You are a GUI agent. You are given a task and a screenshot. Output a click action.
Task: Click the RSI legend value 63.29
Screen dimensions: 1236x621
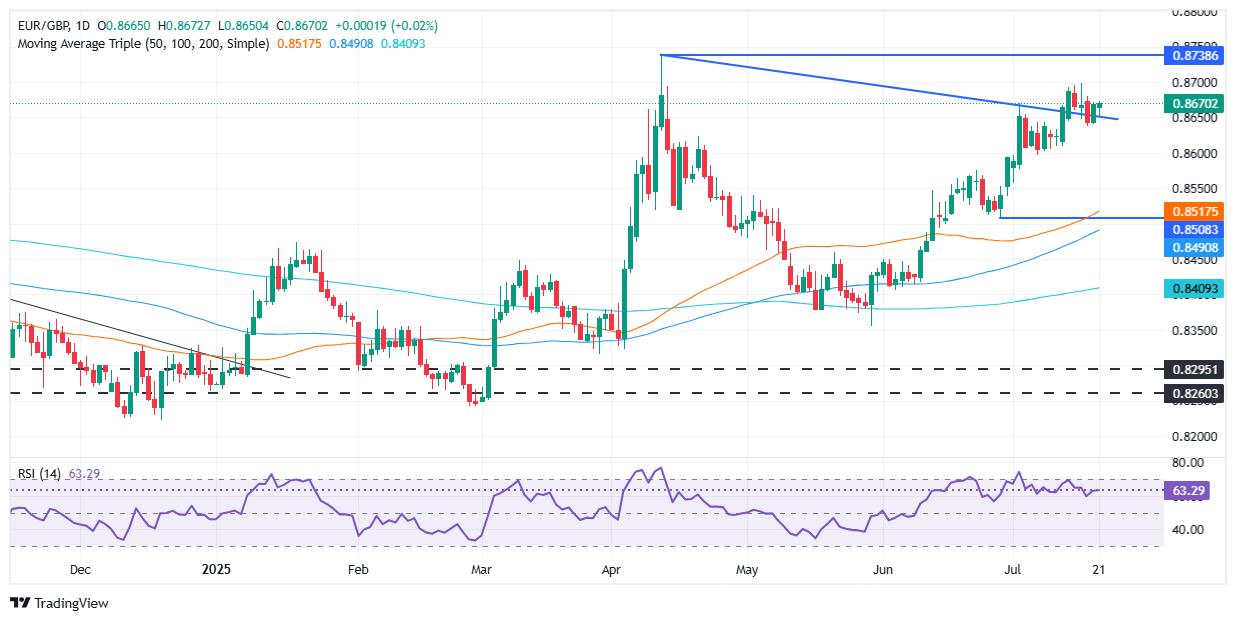click(83, 474)
